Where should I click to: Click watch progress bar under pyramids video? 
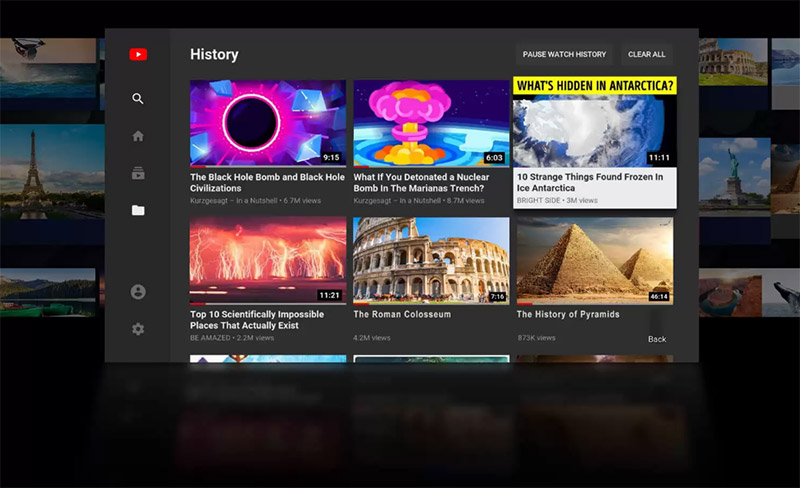(595, 304)
